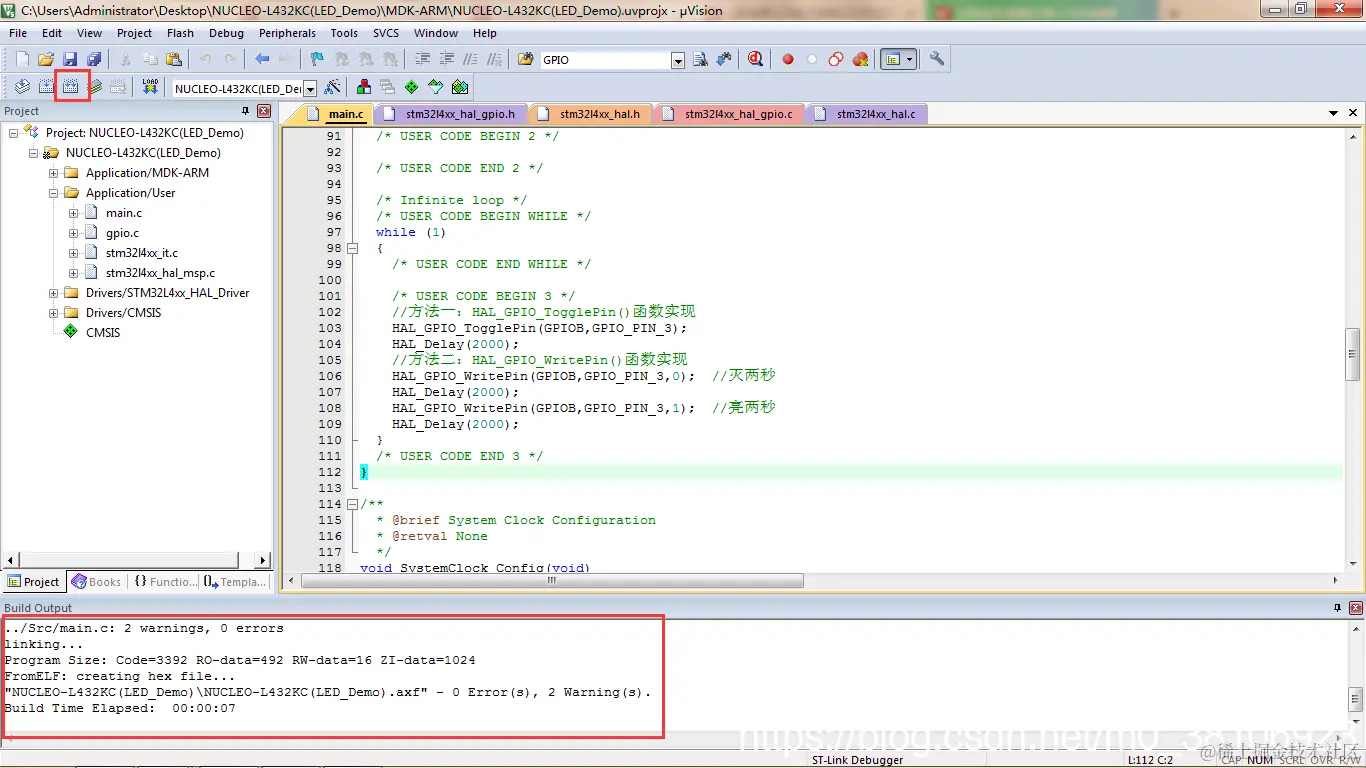The width and height of the screenshot is (1366, 768).
Task: Navigate backwards with the blue arrow
Action: (262, 60)
